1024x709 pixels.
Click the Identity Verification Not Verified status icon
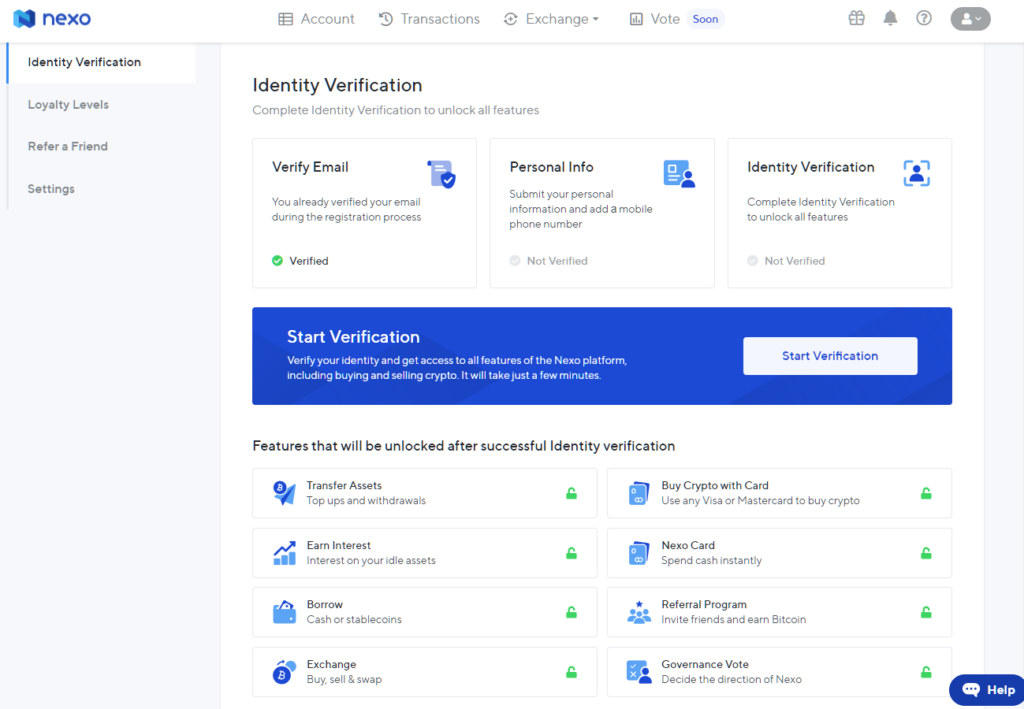pyautogui.click(x=753, y=260)
